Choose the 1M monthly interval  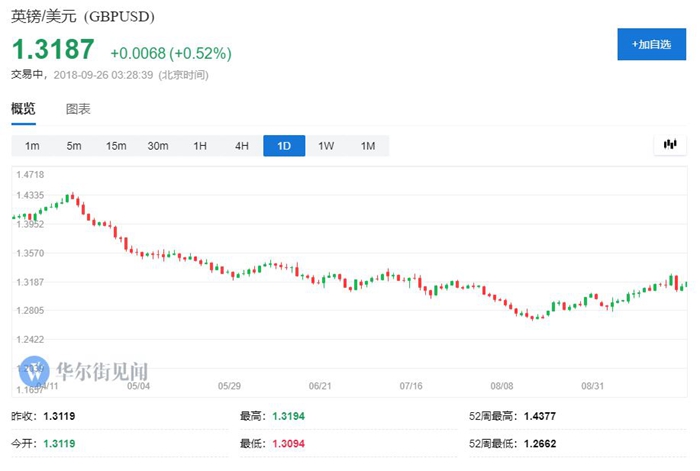pos(368,146)
